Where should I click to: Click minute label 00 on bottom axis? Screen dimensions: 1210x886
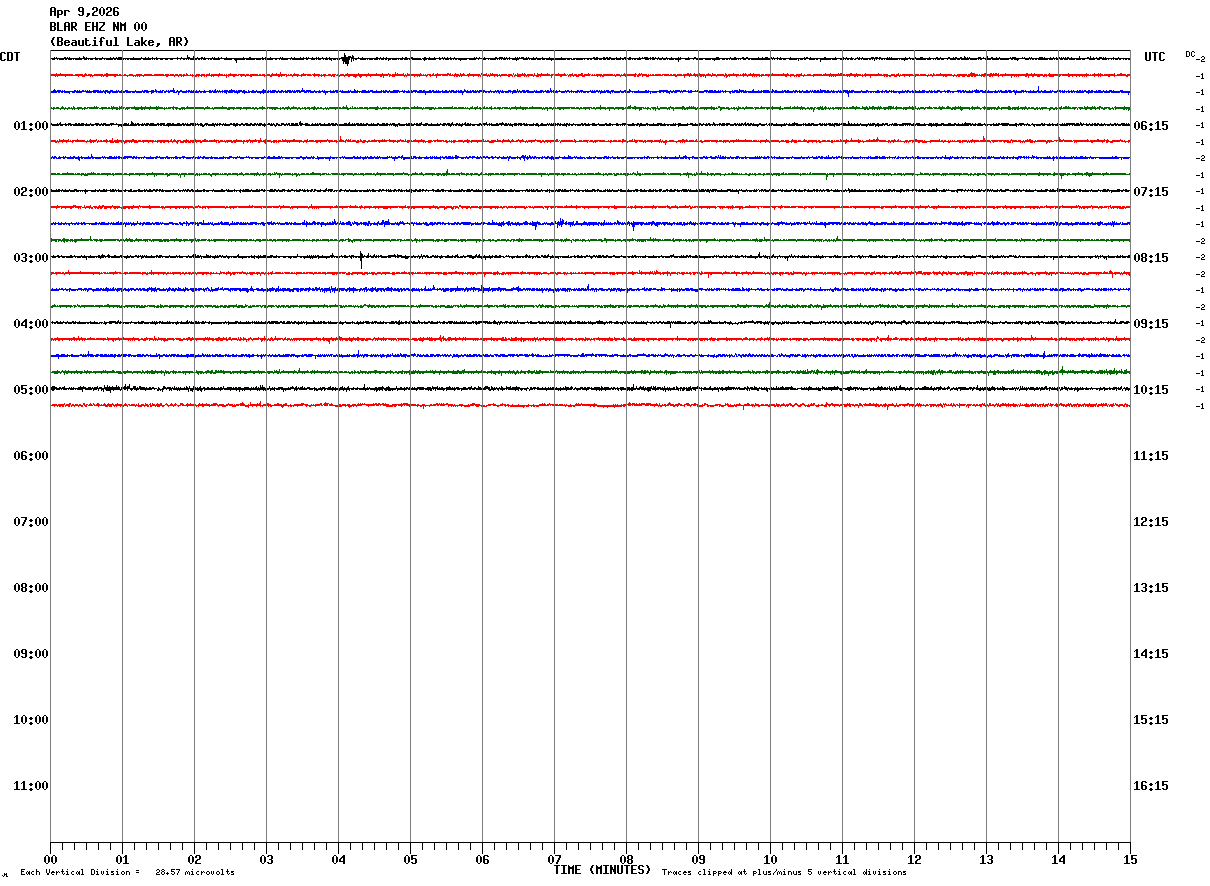(50, 859)
